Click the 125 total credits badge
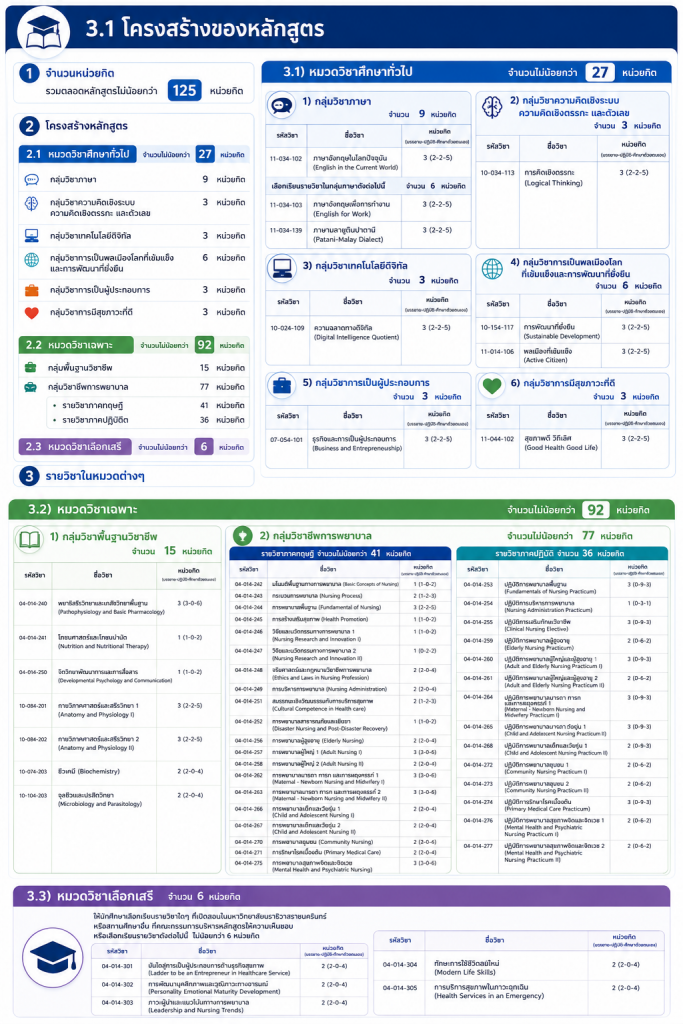This screenshot has width=683, height=1024. pyautogui.click(x=185, y=91)
